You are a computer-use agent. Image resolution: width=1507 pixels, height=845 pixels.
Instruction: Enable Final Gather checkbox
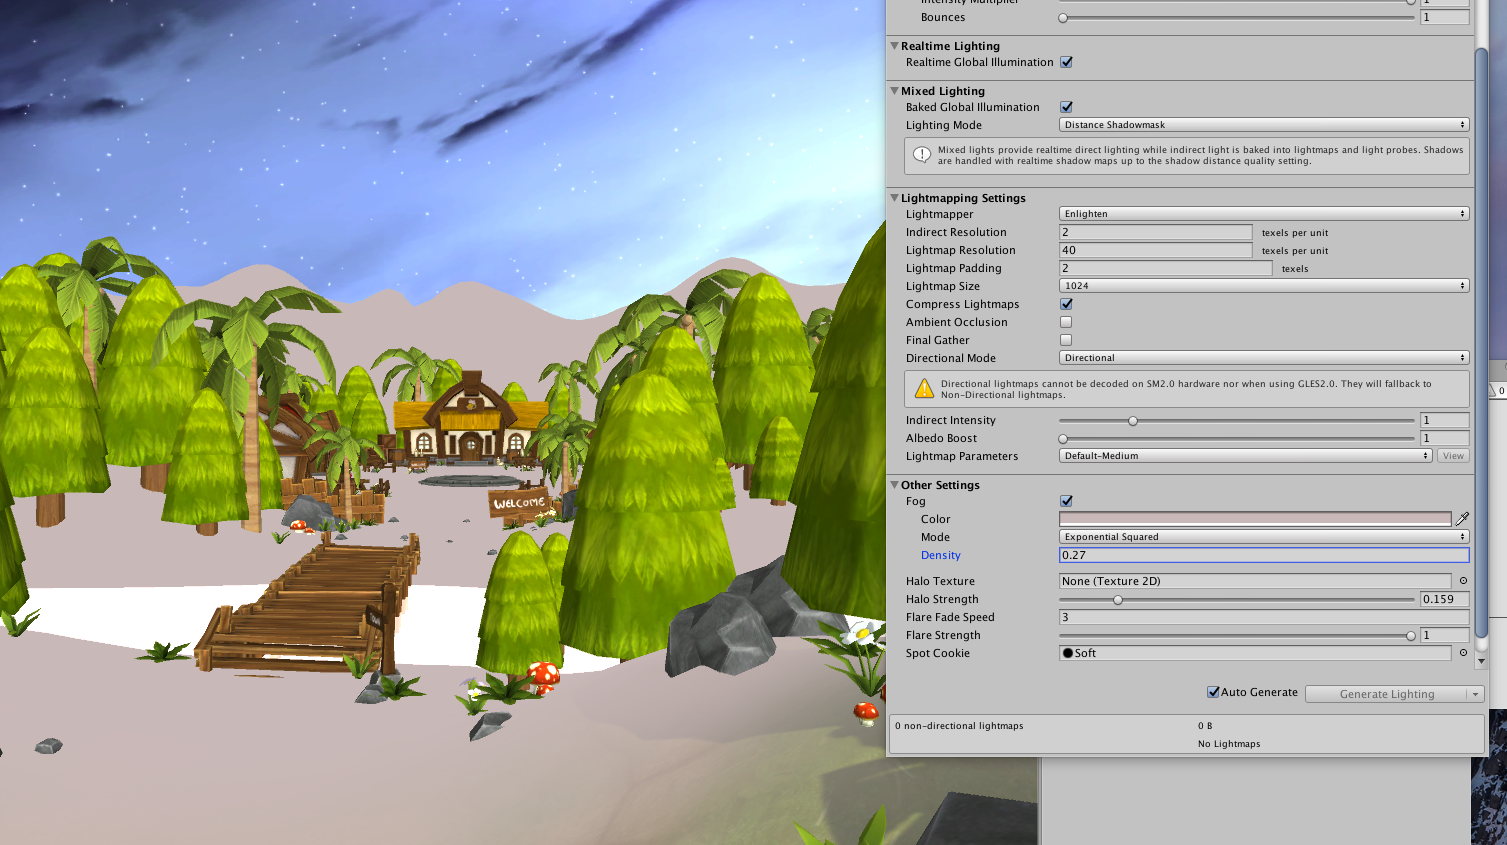[1066, 340]
